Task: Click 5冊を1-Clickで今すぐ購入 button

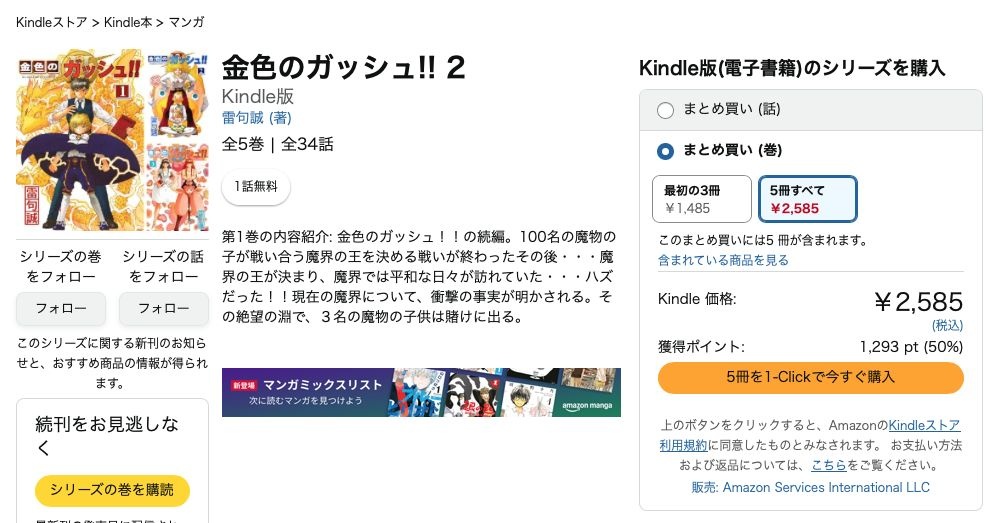Action: (810, 377)
